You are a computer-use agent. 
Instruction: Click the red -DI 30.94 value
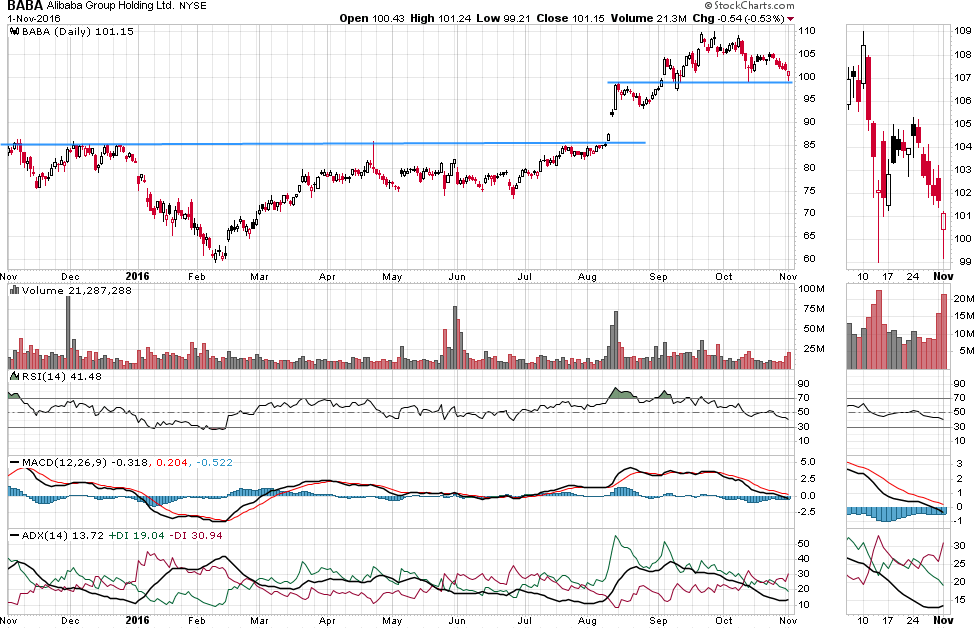pos(196,535)
